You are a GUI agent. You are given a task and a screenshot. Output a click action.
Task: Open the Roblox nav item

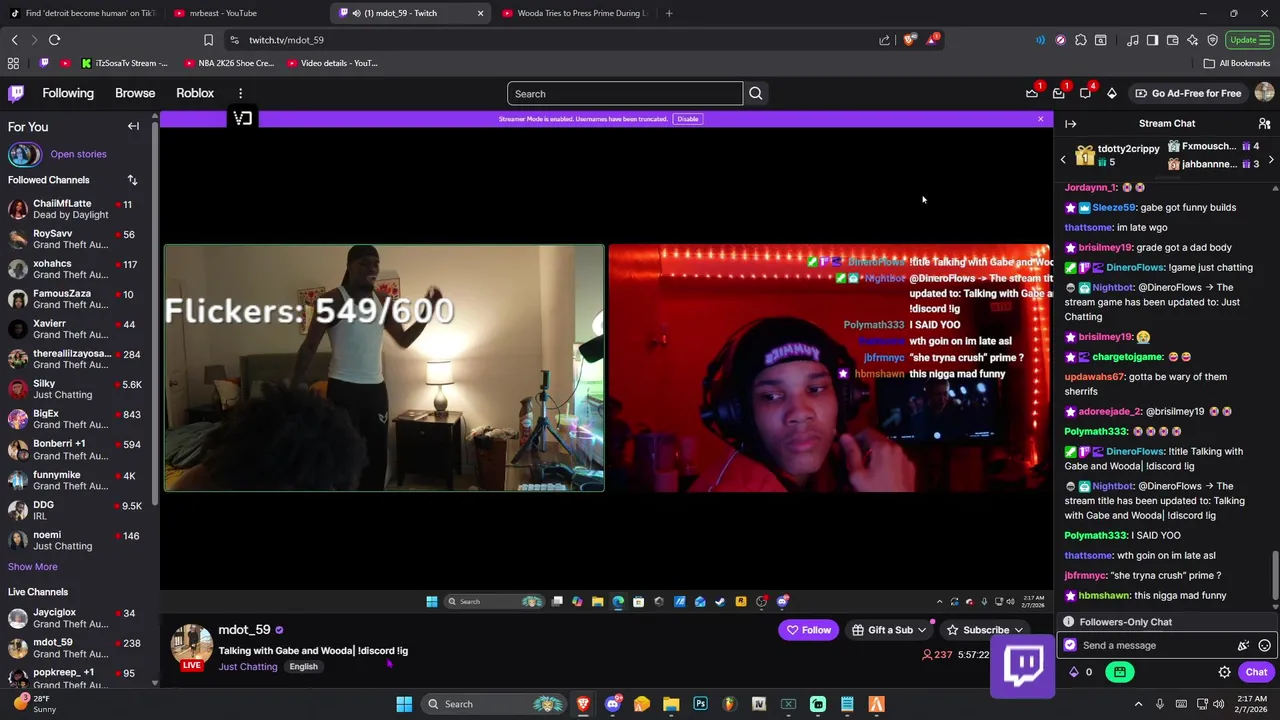[x=195, y=93]
